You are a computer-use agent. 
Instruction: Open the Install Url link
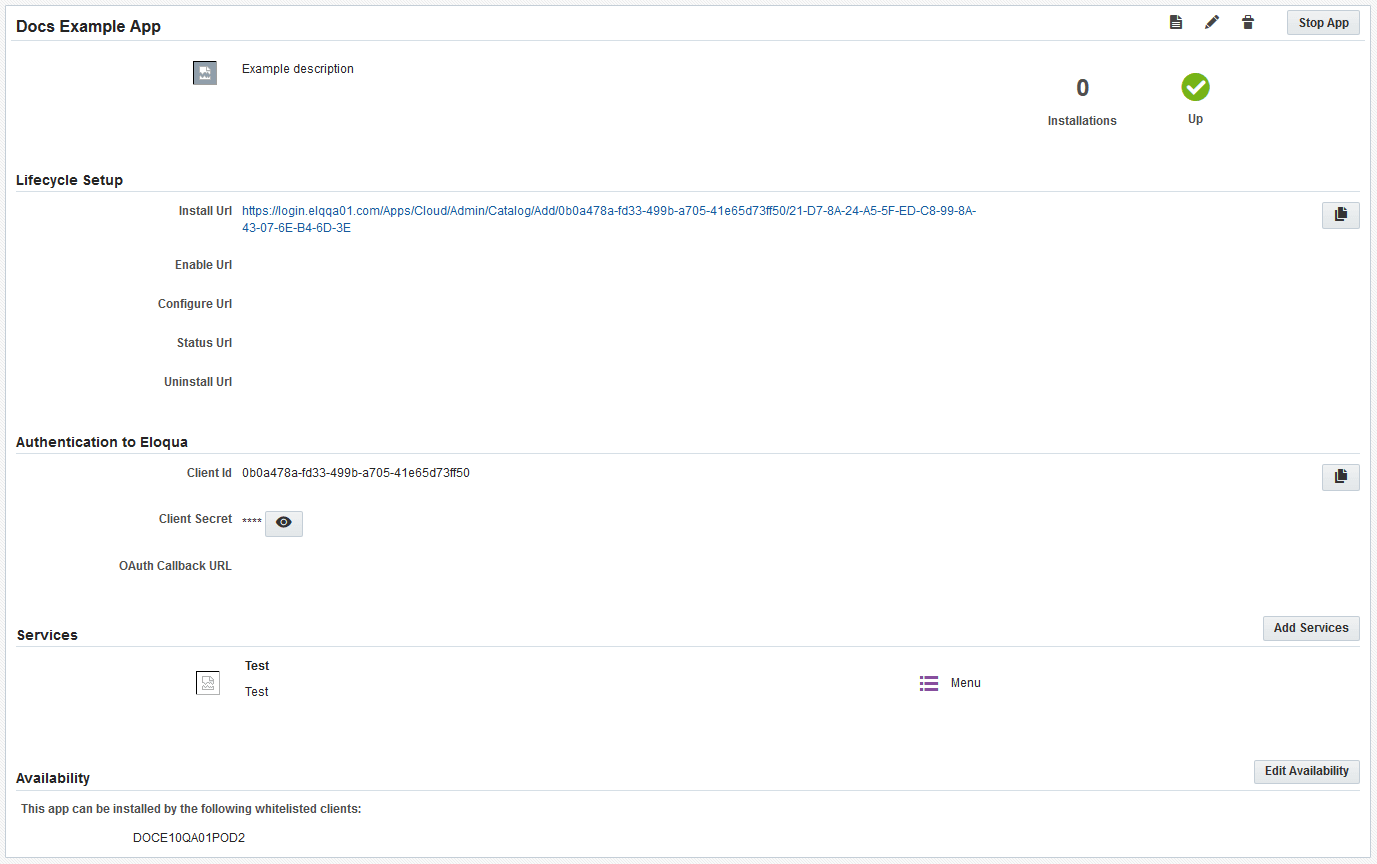click(x=609, y=219)
